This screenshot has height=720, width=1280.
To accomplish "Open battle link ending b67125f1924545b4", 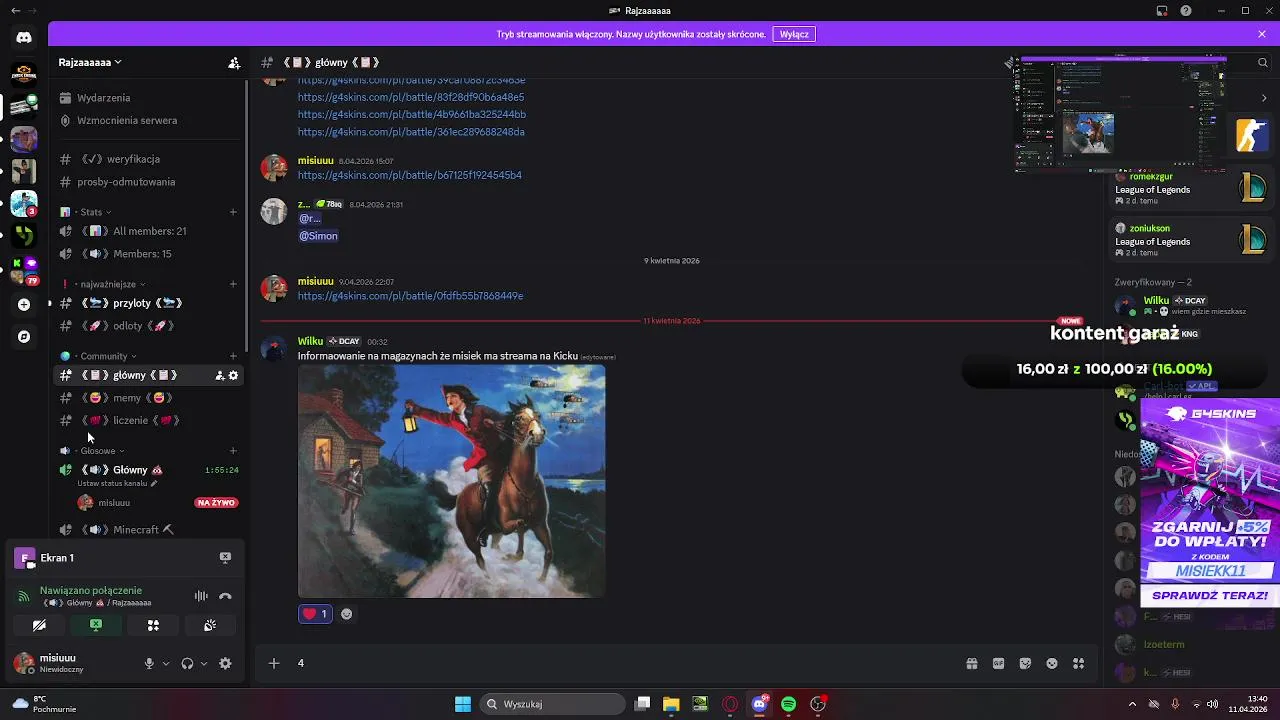I will pos(410,175).
